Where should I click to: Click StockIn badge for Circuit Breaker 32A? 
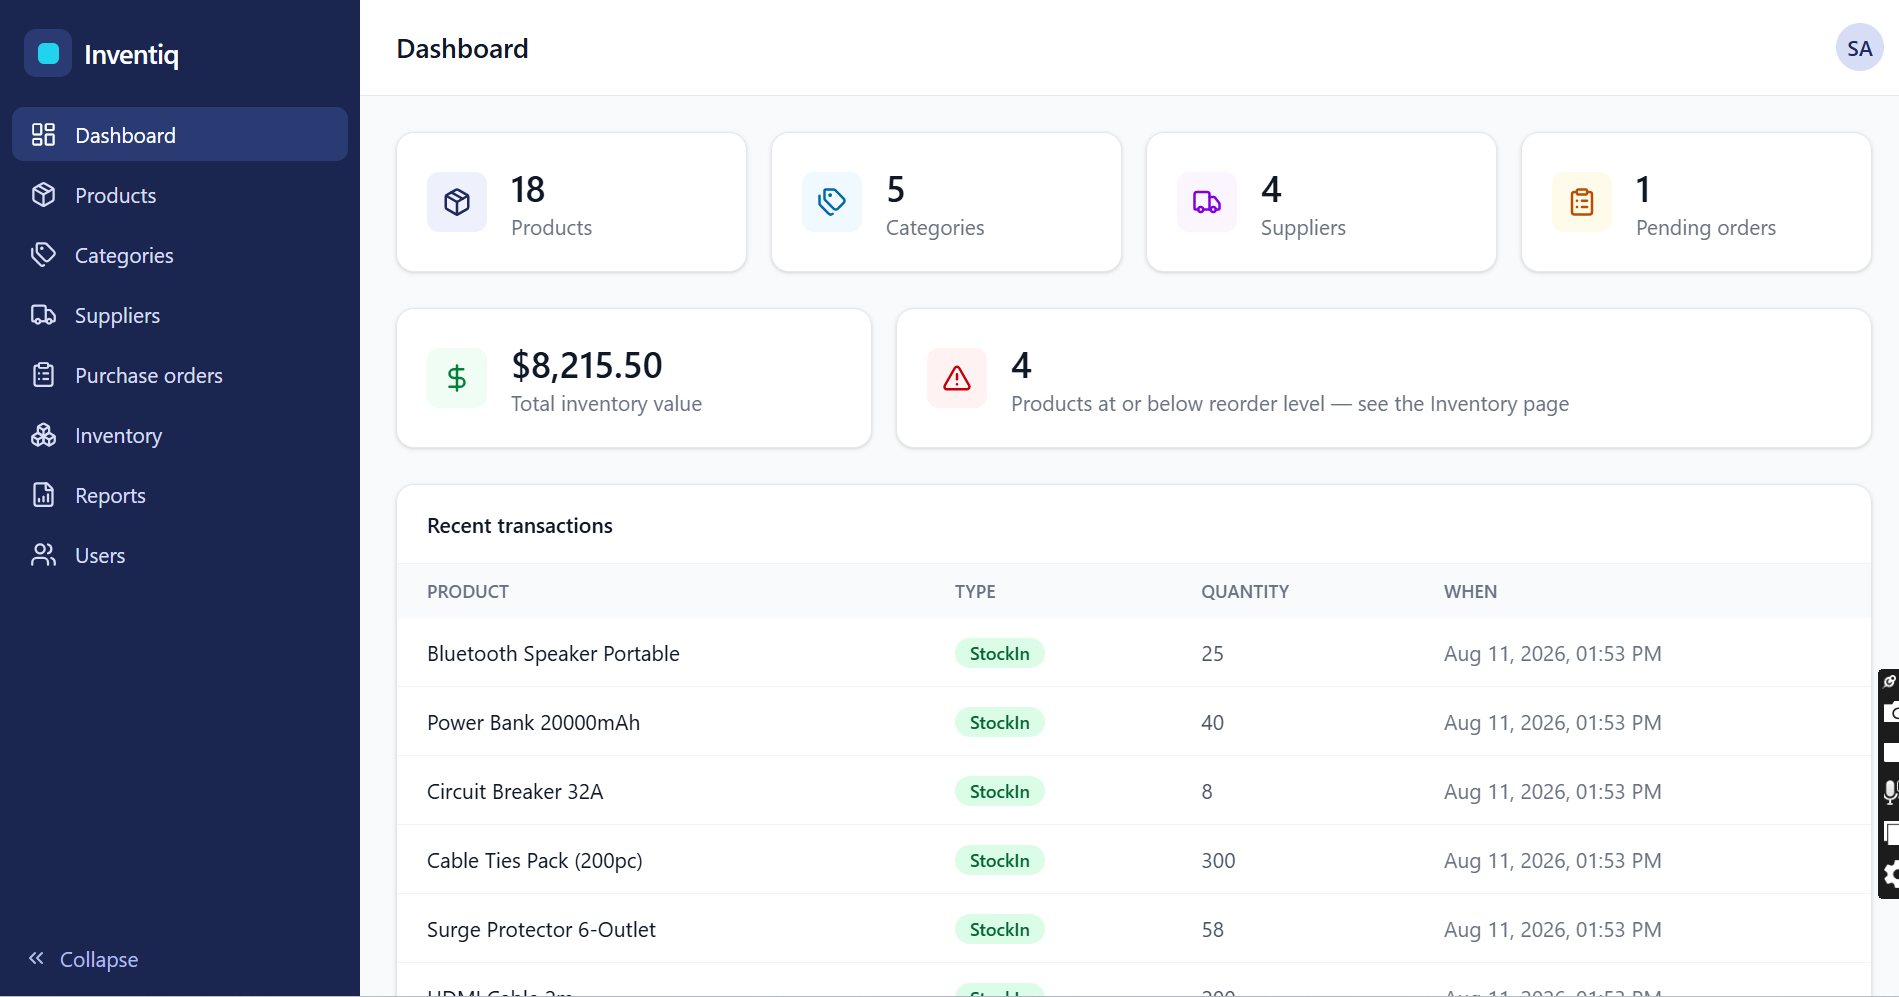(x=999, y=791)
